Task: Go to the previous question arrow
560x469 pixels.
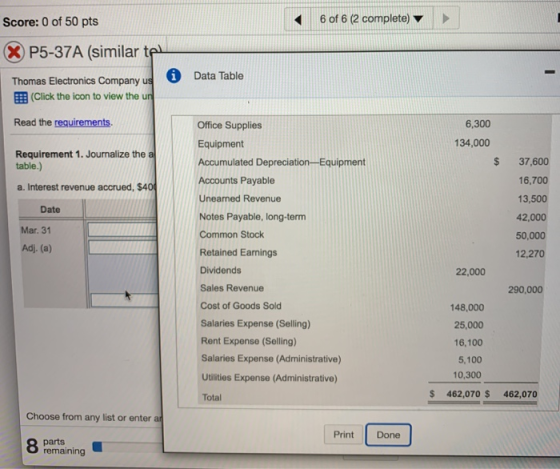Action: 298,19
